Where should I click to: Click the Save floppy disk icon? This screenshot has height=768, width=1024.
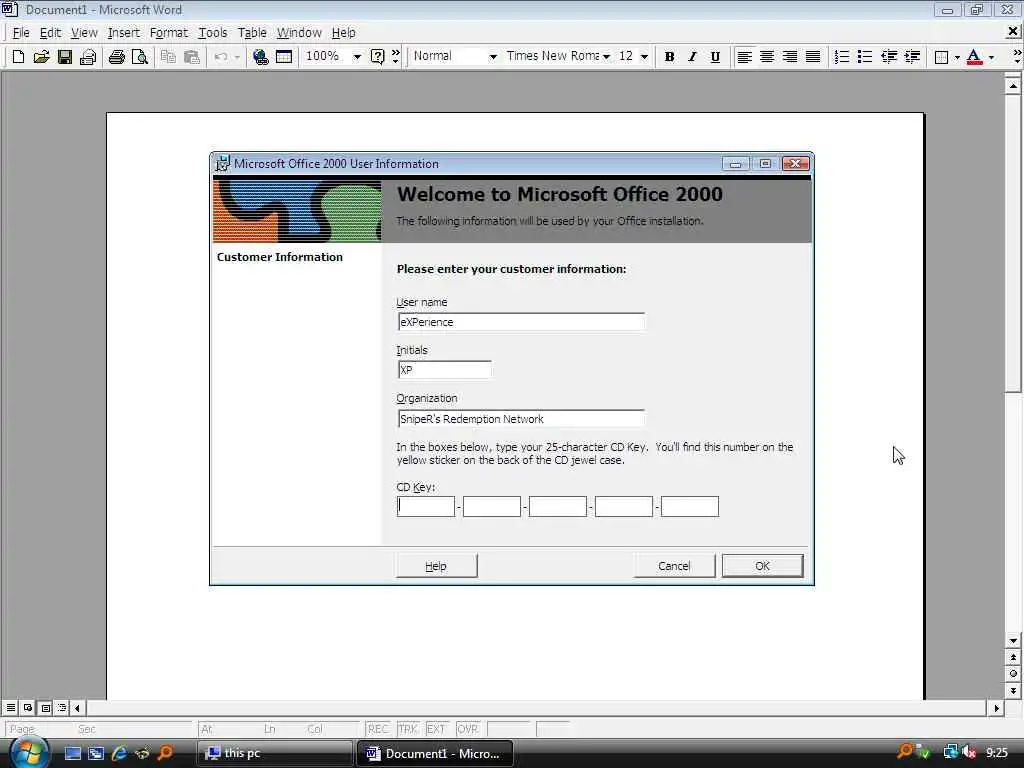pyautogui.click(x=65, y=57)
